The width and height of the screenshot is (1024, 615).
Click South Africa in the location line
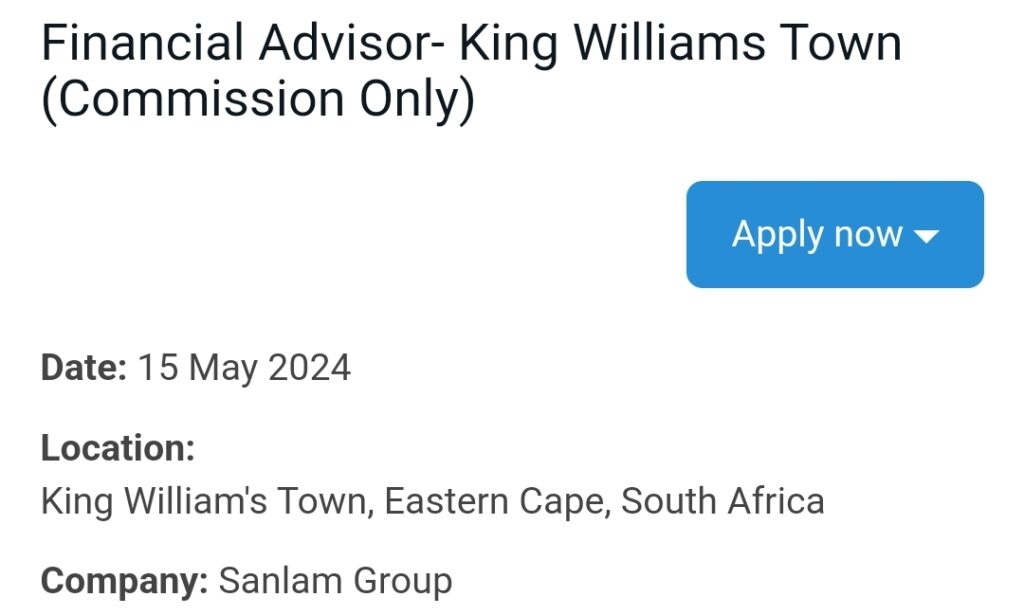pyautogui.click(x=722, y=501)
